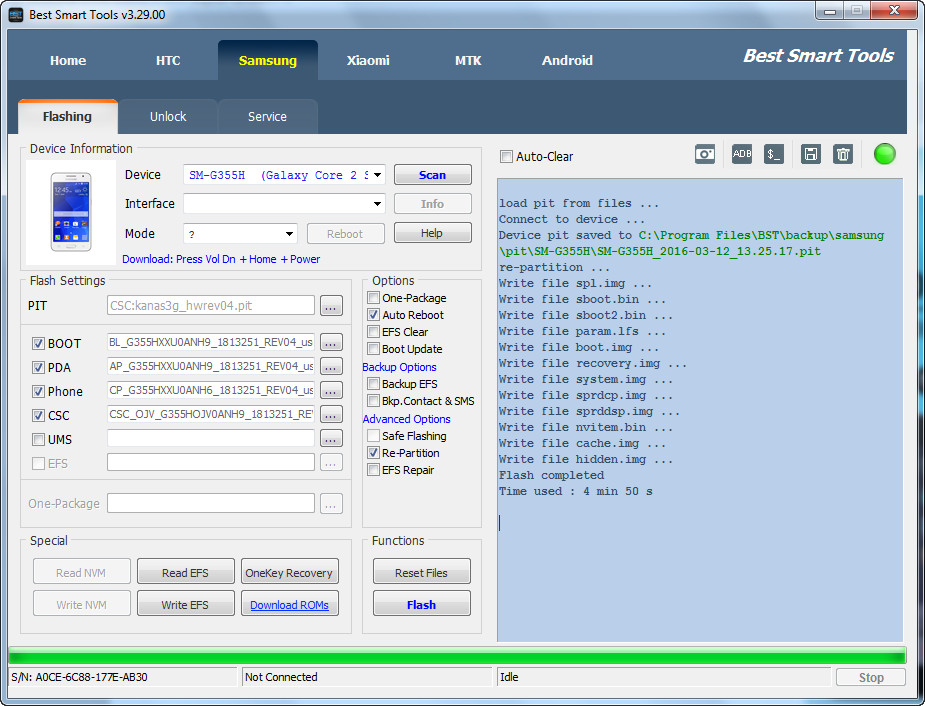Click the Write EFS button
This screenshot has width=925, height=706.
tap(185, 604)
